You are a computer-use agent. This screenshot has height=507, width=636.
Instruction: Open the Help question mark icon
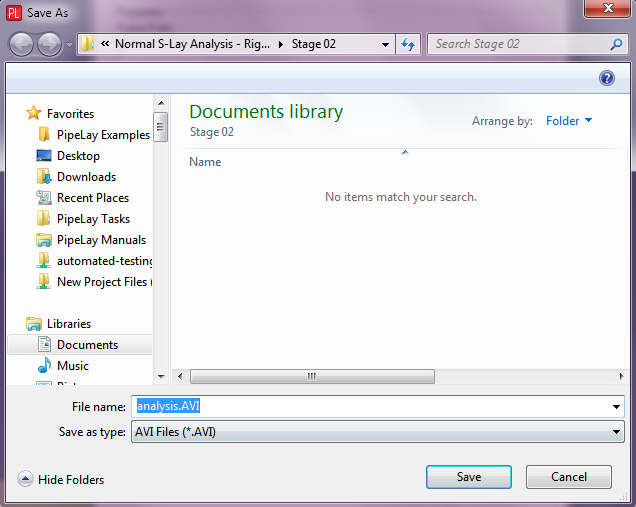[x=606, y=78]
